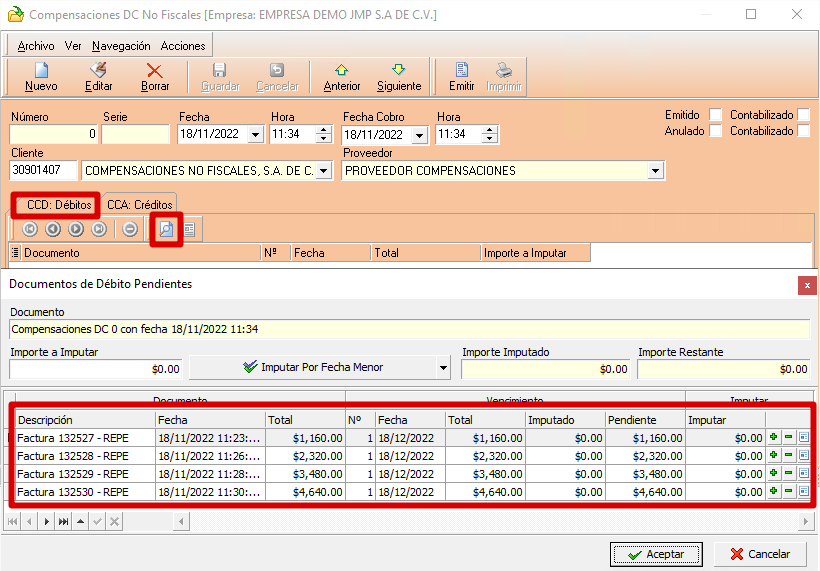This screenshot has height=571, width=820.
Task: Click the detail form icon next to magnifier
Action: [x=189, y=230]
